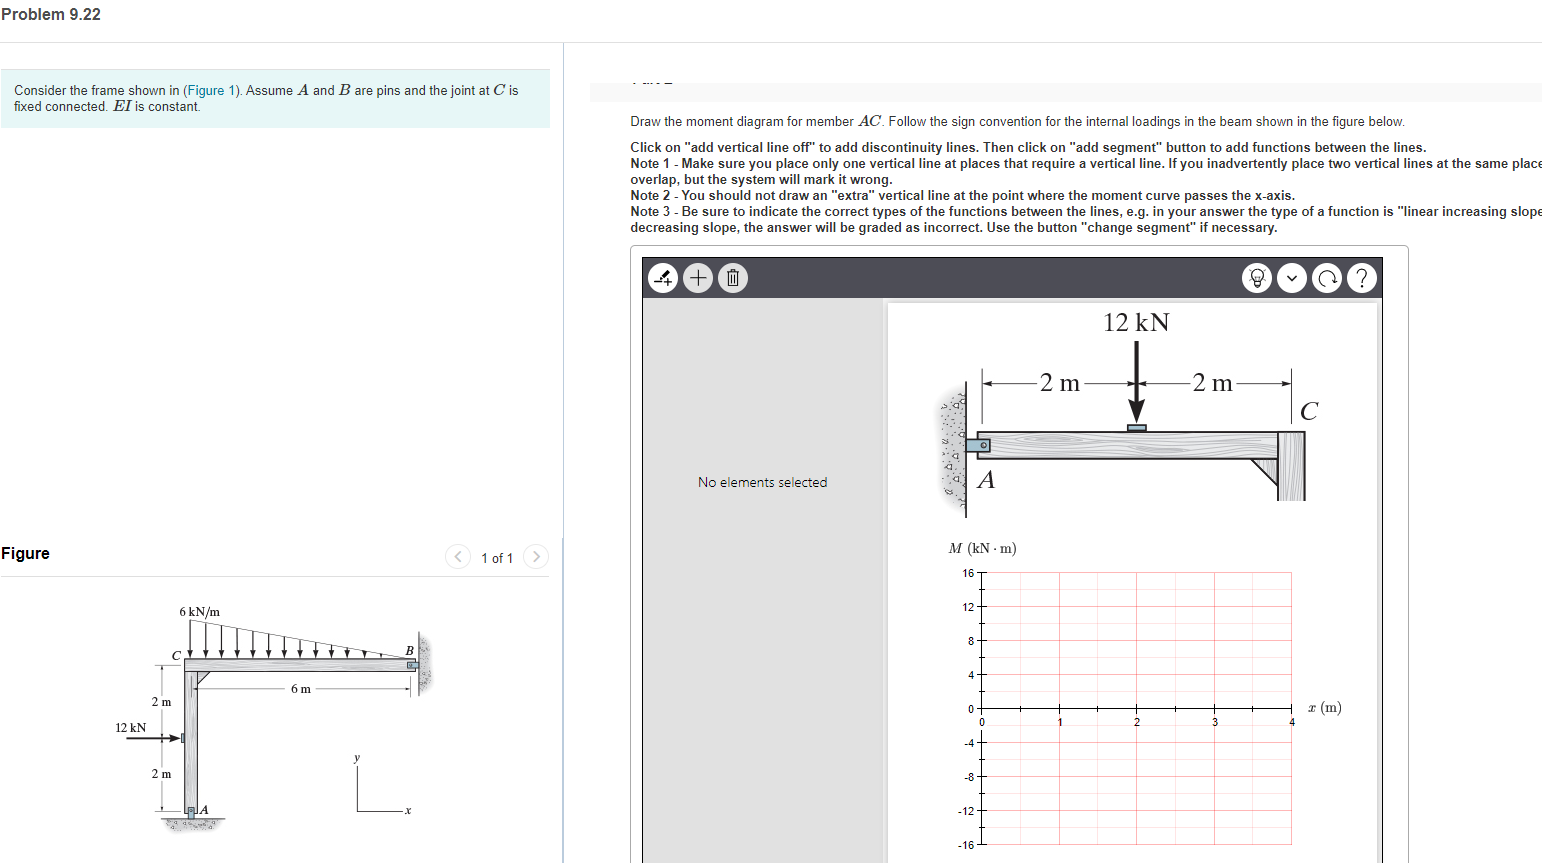Open help via the question mark icon

tap(1362, 277)
